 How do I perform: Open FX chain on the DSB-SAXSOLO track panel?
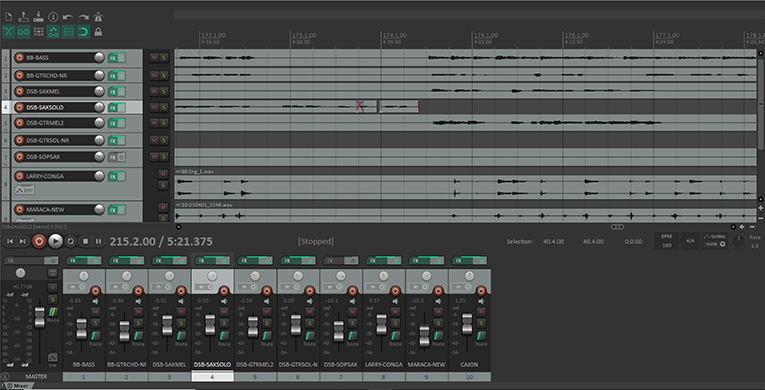[x=113, y=107]
